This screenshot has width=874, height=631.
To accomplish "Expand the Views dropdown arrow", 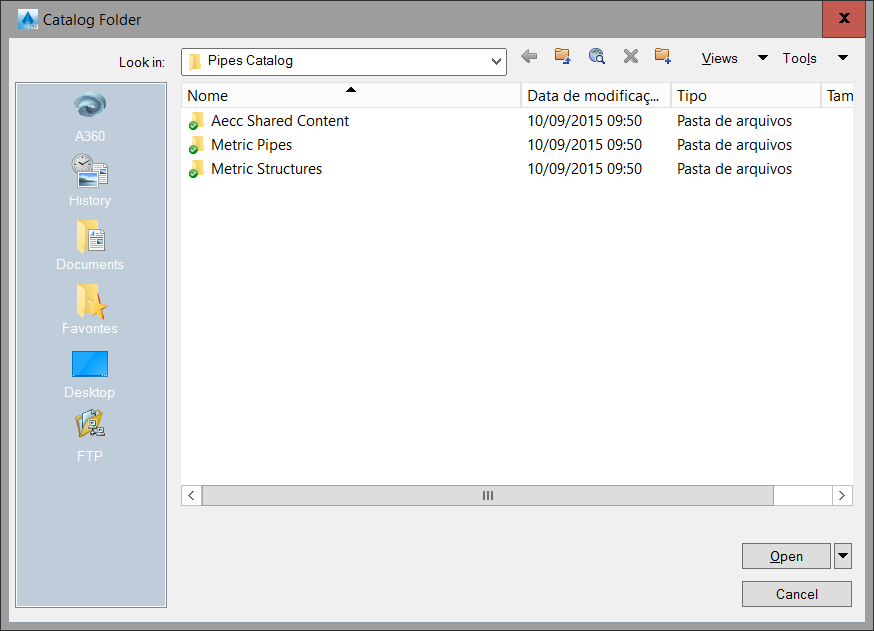I will (x=763, y=58).
